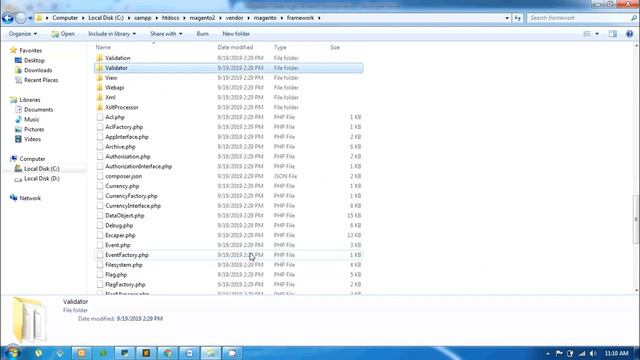Expand the arrow after htdocs breadcrumb
The image size is (640, 360).
point(184,18)
